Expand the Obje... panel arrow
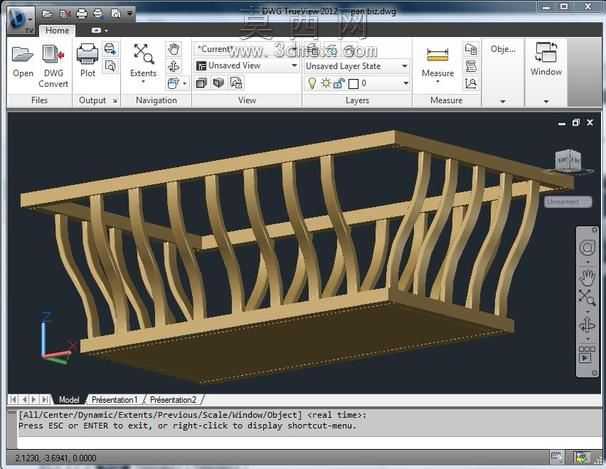This screenshot has height=469, width=606. click(503, 101)
